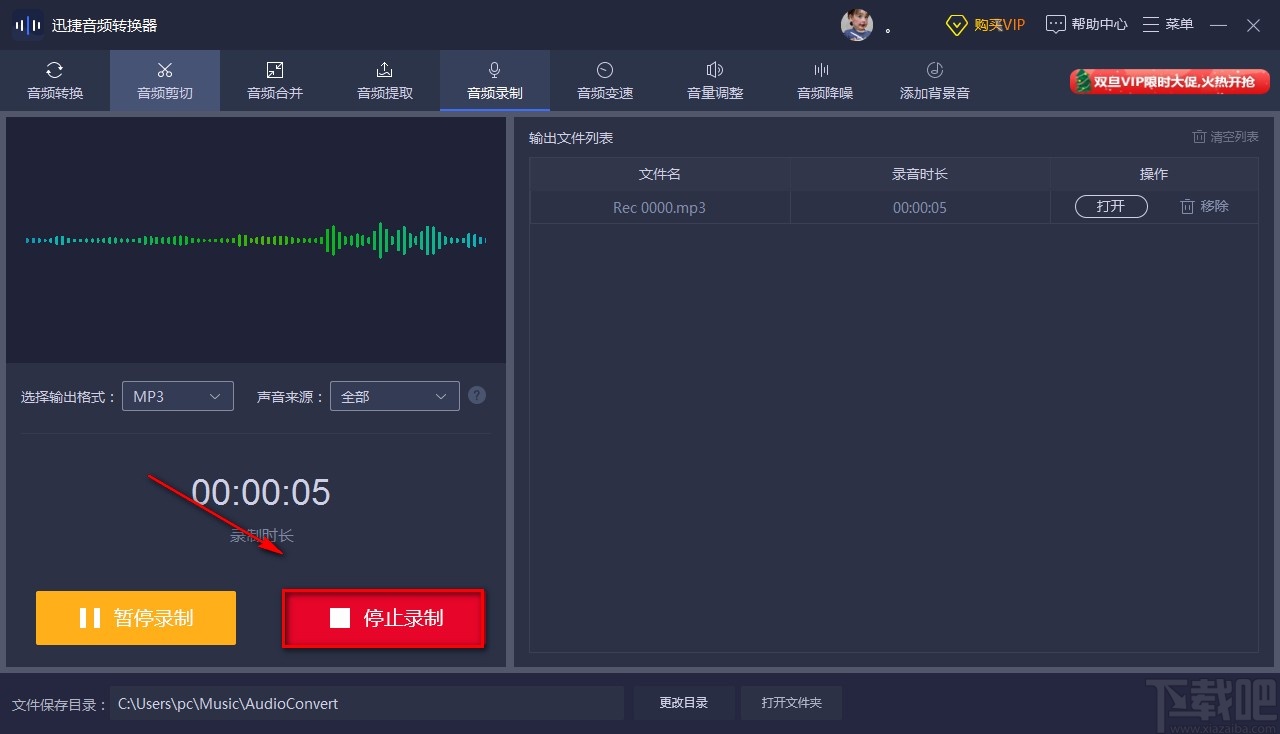This screenshot has width=1280, height=734.
Task: Open the 音频提取 extraction tool
Action: click(x=384, y=80)
